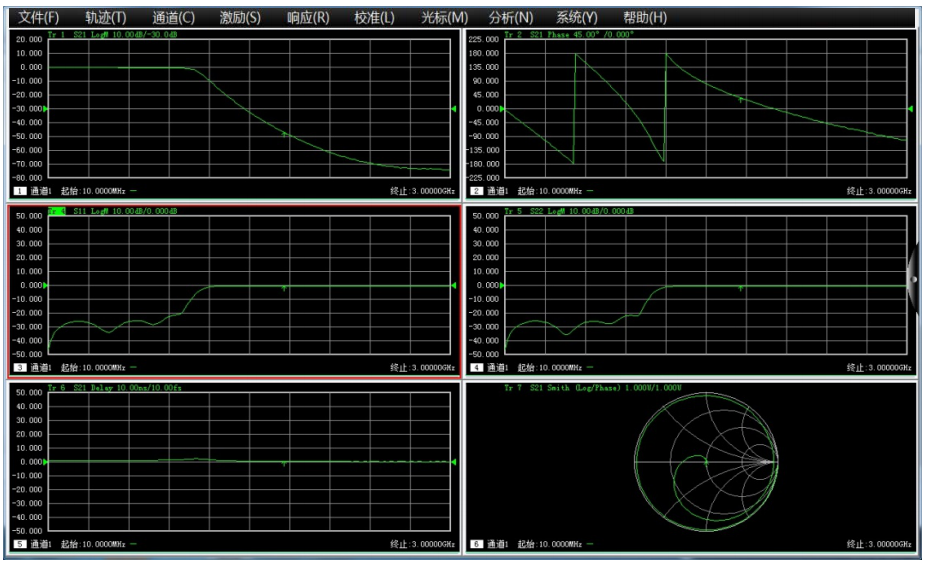Viewport: 926px width, 564px height.
Task: Open the 文件(F) menu
Action: pyautogui.click(x=39, y=17)
